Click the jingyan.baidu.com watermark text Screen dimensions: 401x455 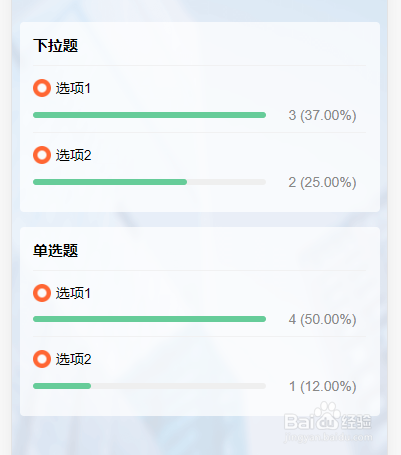click(x=328, y=437)
